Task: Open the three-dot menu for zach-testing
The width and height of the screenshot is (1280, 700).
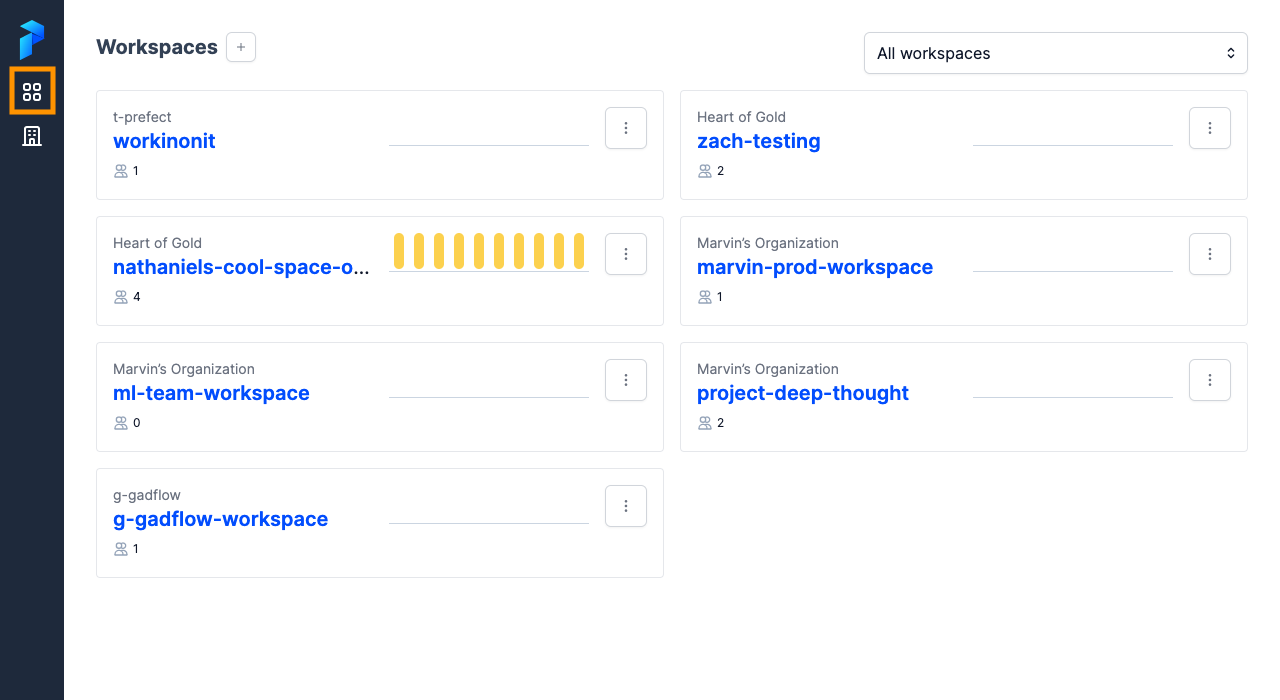Action: click(1210, 128)
